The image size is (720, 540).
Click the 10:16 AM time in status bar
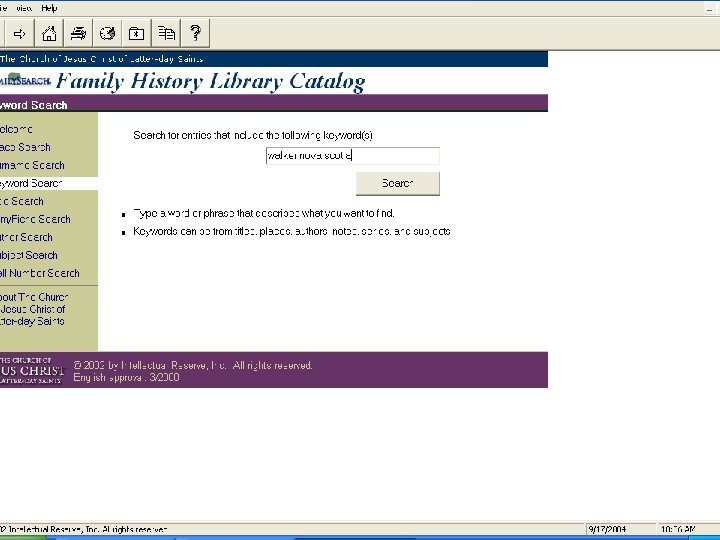678,529
